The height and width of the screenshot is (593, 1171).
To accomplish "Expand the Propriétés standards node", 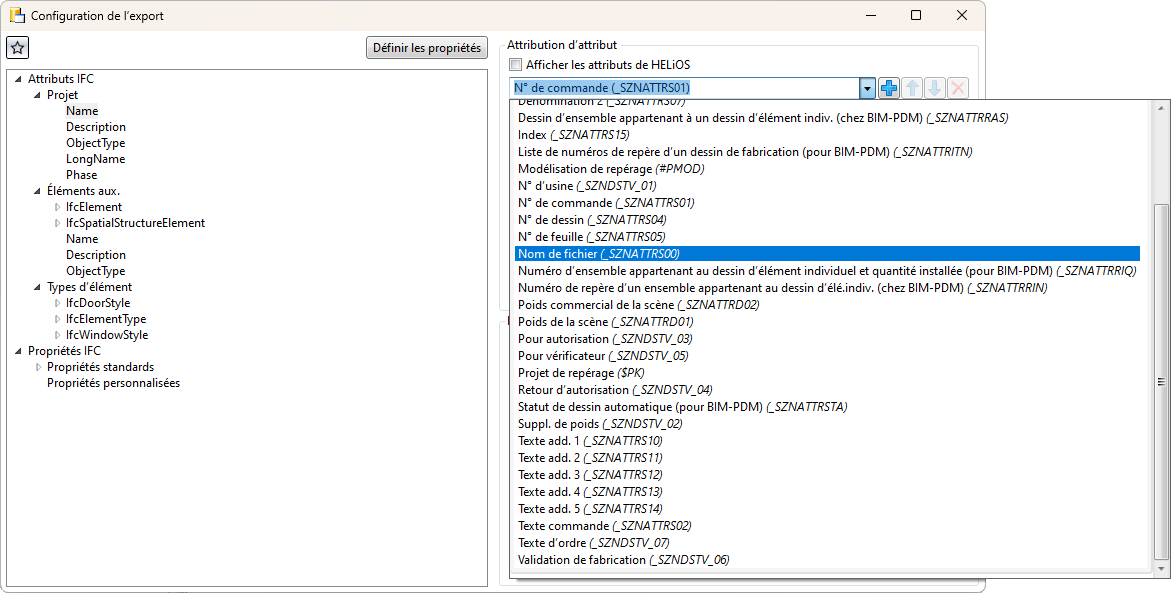I will (39, 367).
